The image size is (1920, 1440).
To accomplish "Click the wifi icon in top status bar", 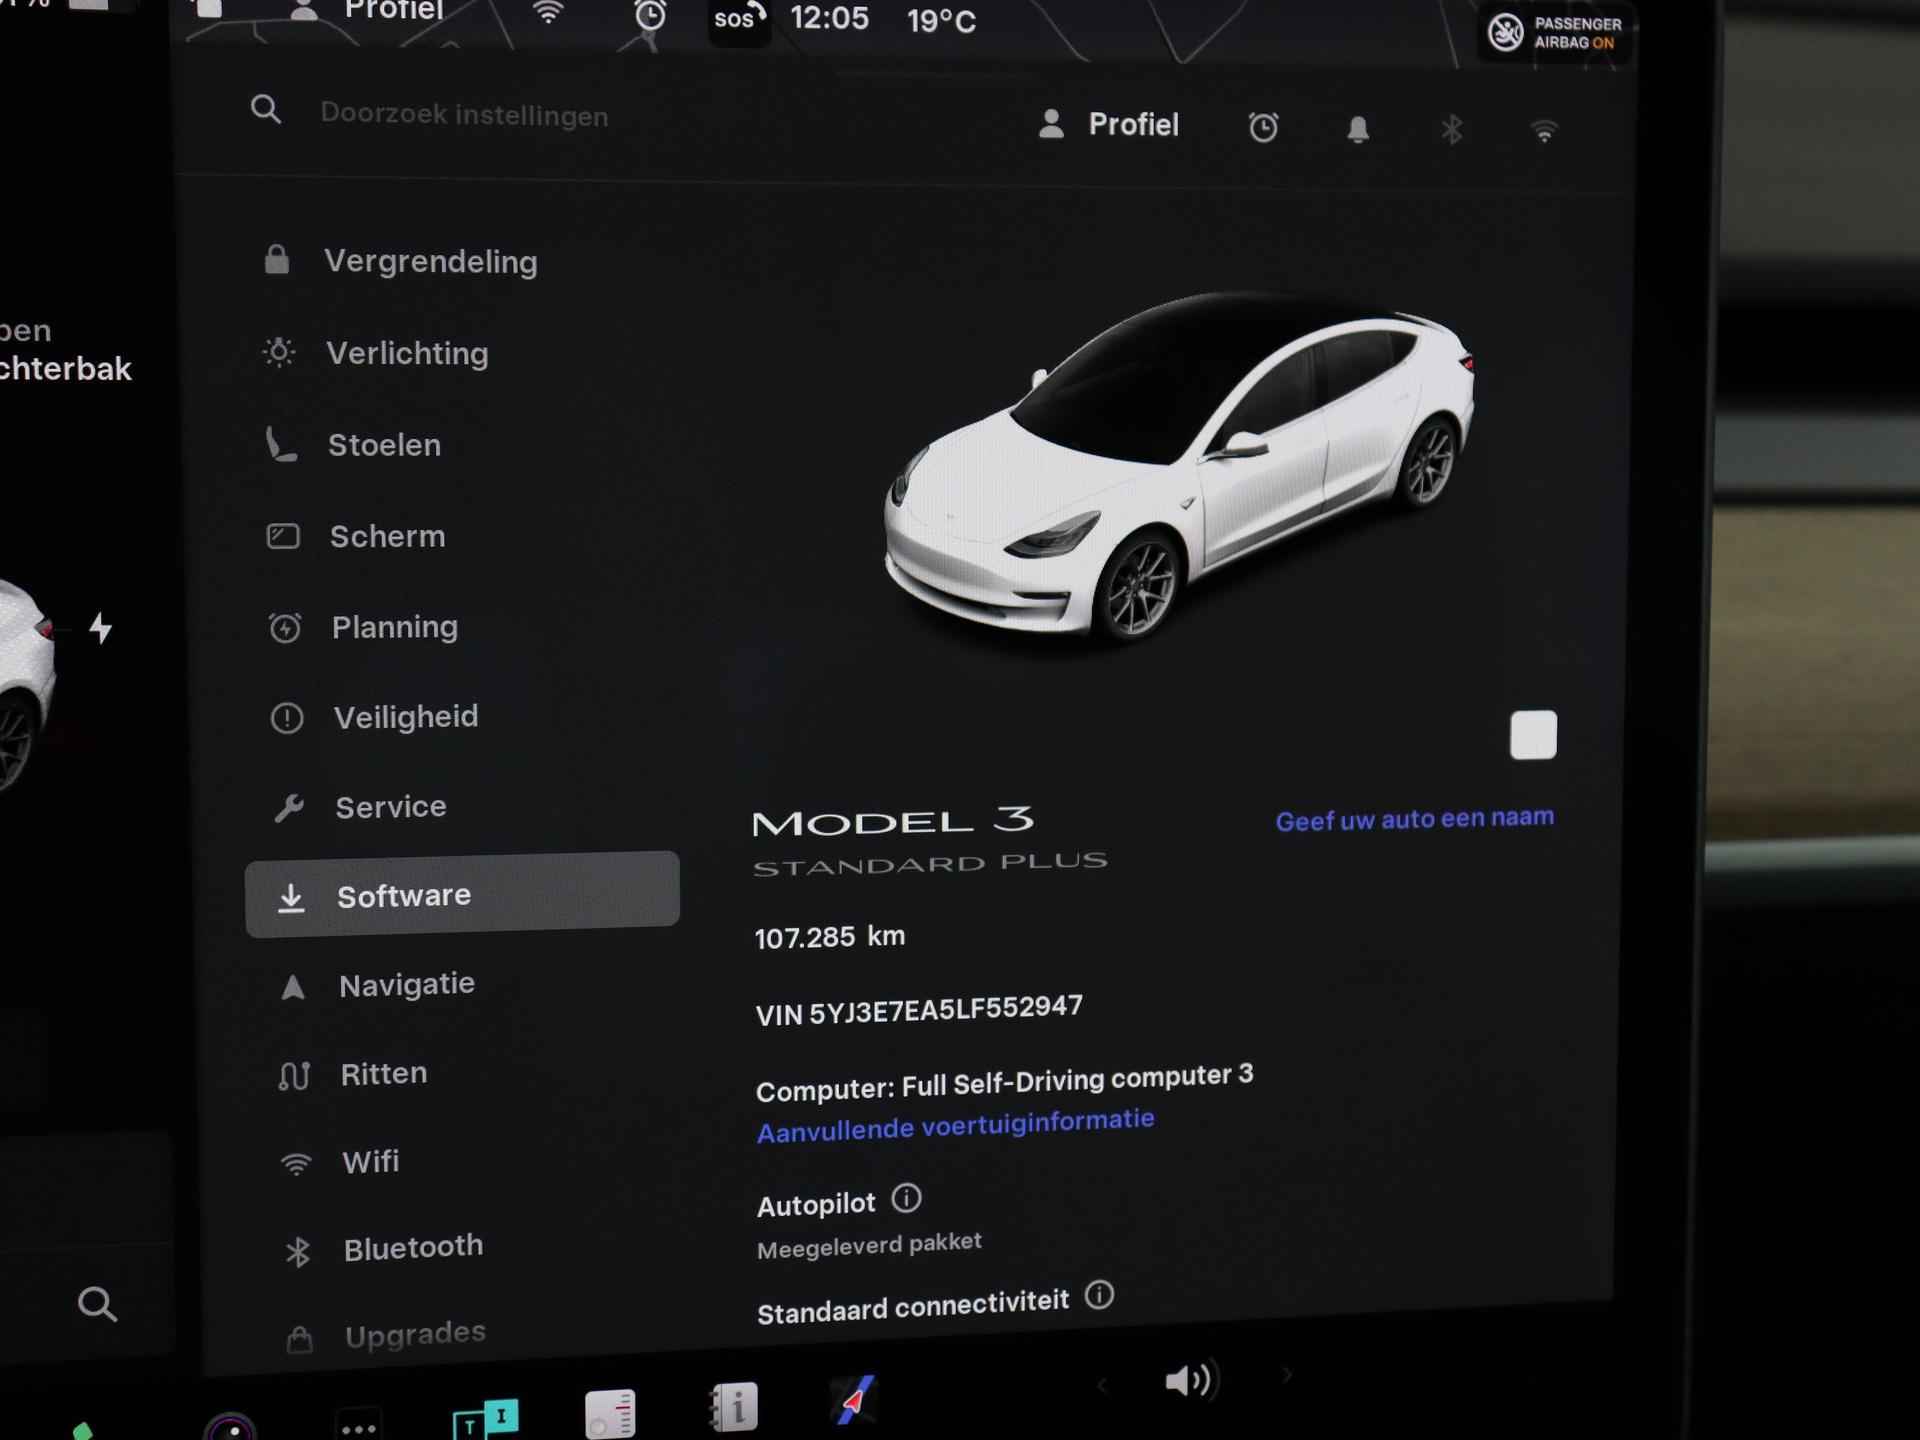I will tap(548, 13).
